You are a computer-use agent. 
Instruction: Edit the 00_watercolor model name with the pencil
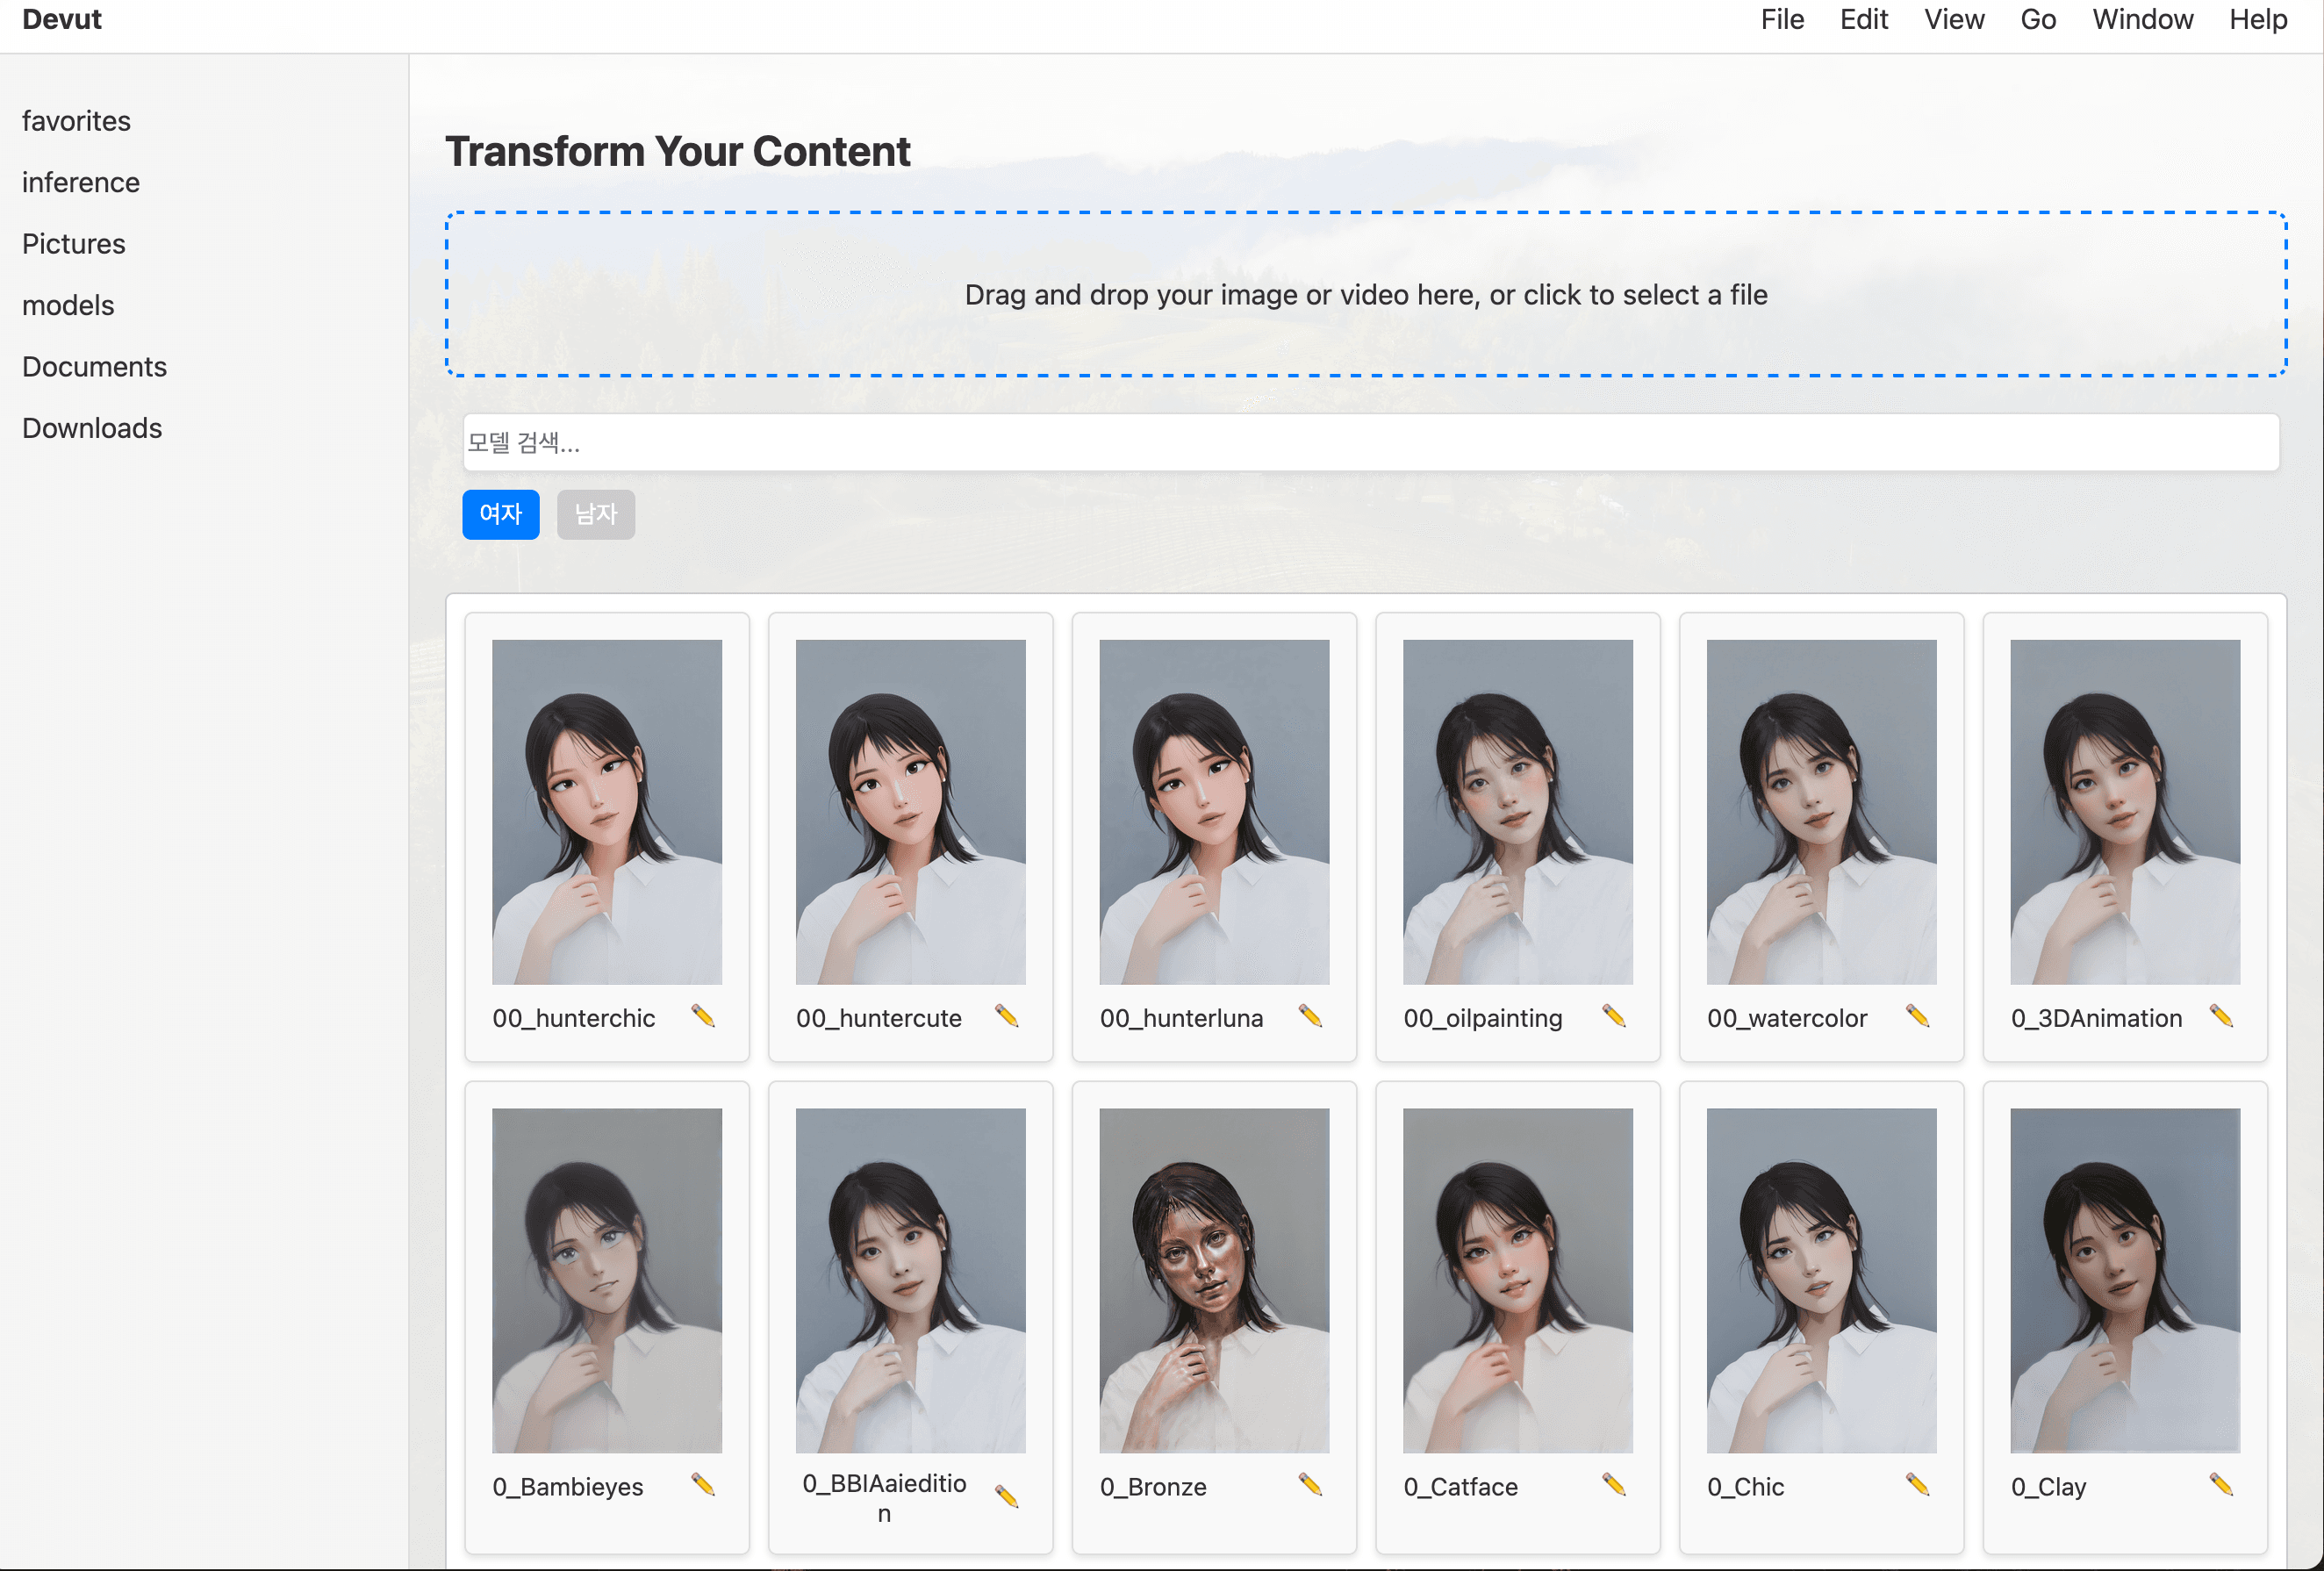pyautogui.click(x=1919, y=1016)
